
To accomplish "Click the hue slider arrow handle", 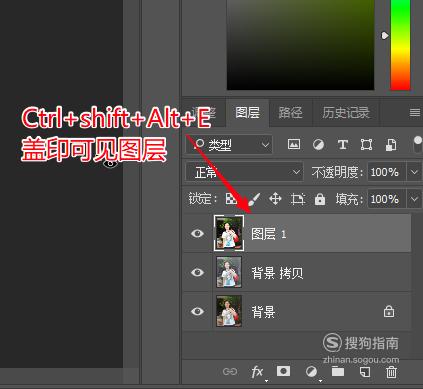I will (x=385, y=35).
